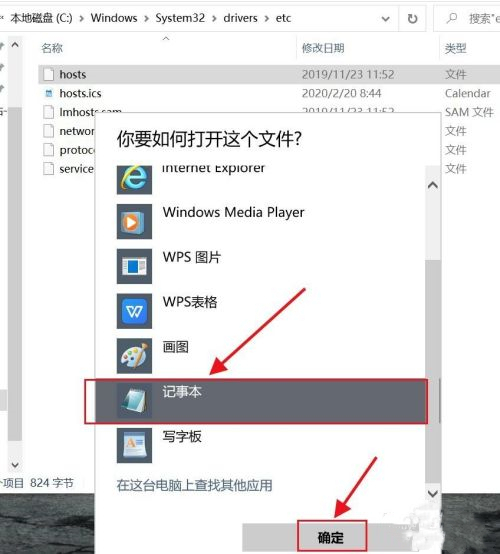Choose the 画图 paint icon

tap(134, 356)
